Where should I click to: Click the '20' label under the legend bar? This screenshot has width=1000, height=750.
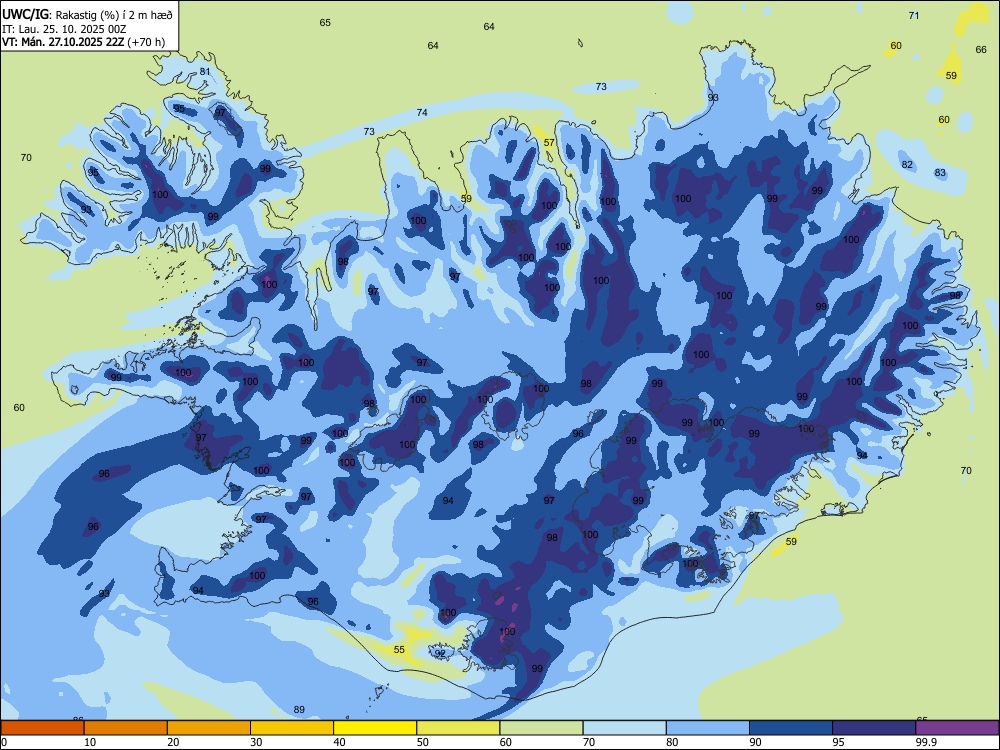tap(173, 742)
